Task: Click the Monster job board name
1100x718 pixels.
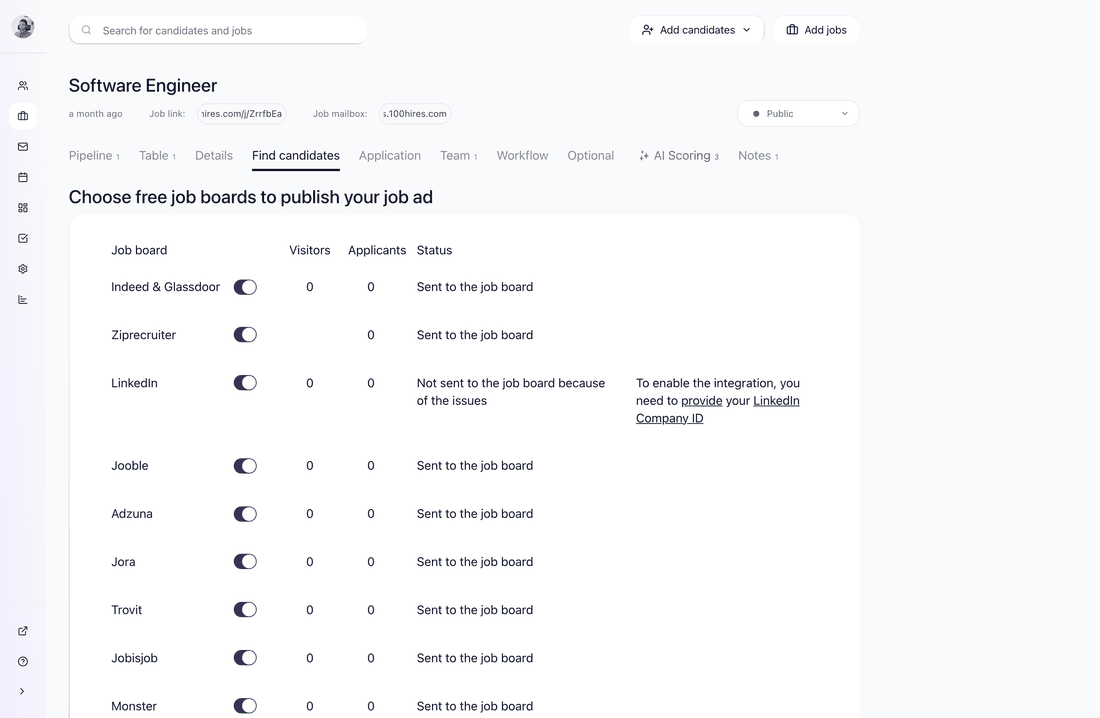Action: pos(134,706)
